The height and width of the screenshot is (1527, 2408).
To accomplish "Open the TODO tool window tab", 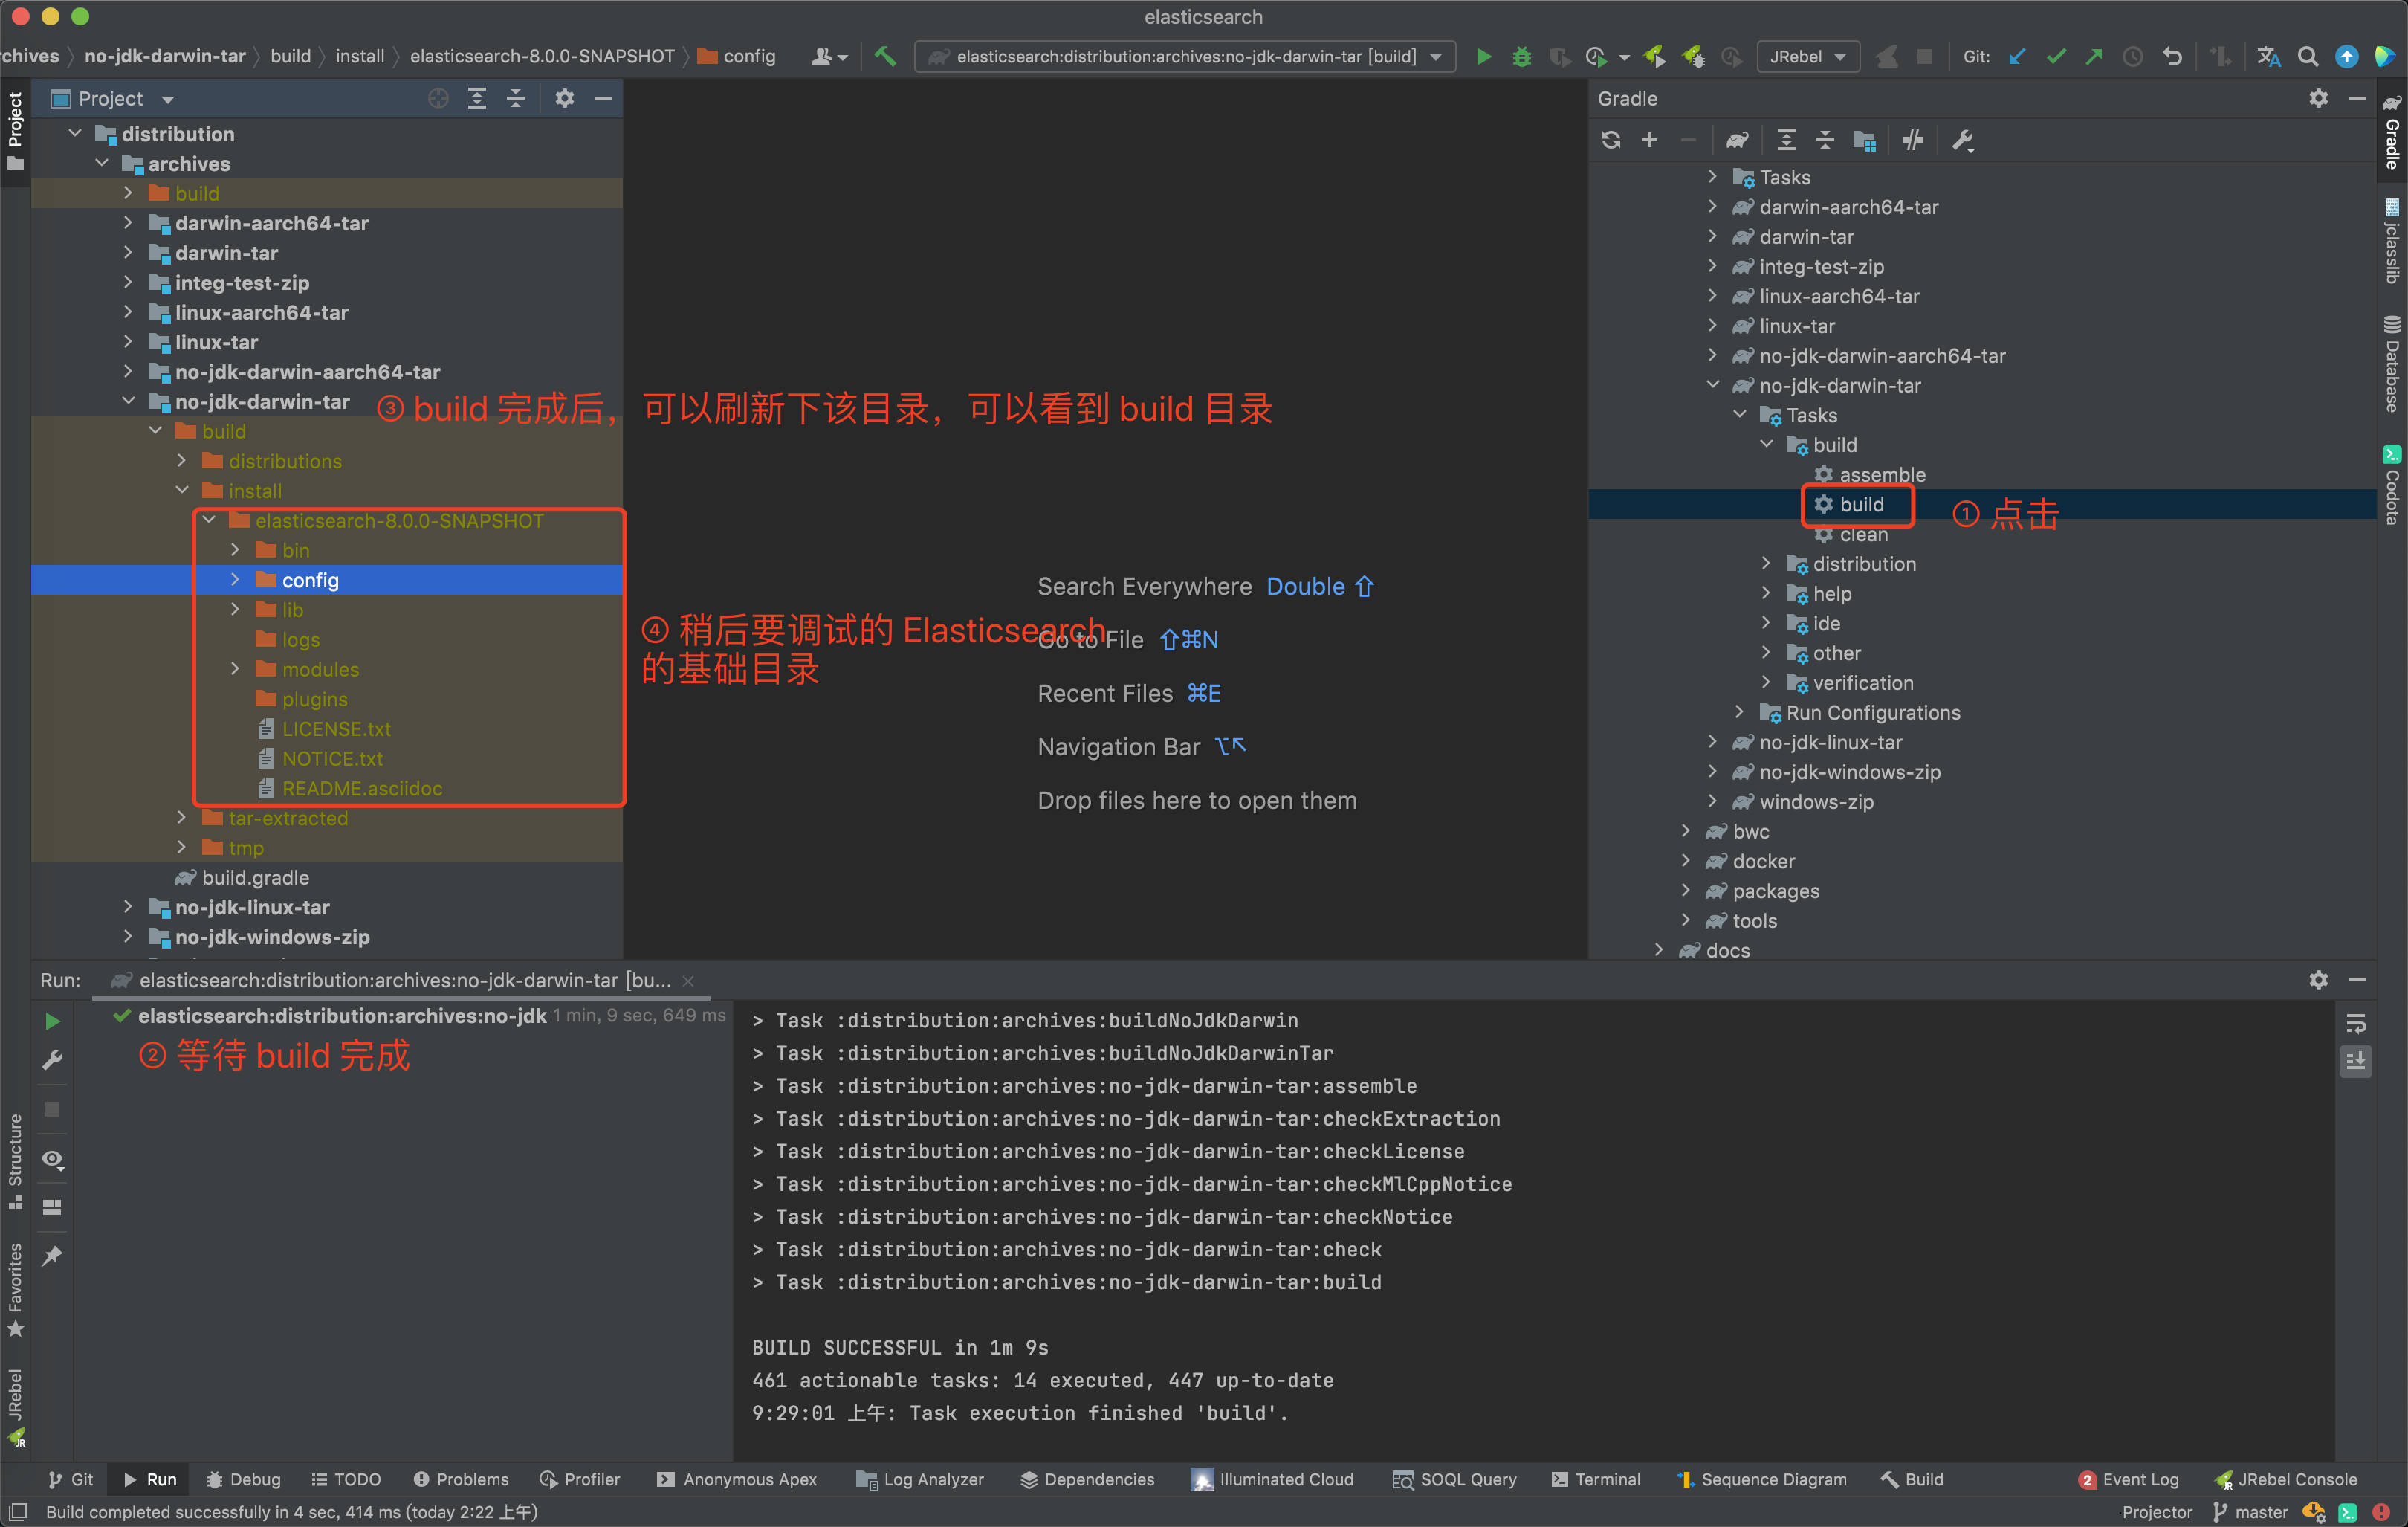I will (x=346, y=1479).
